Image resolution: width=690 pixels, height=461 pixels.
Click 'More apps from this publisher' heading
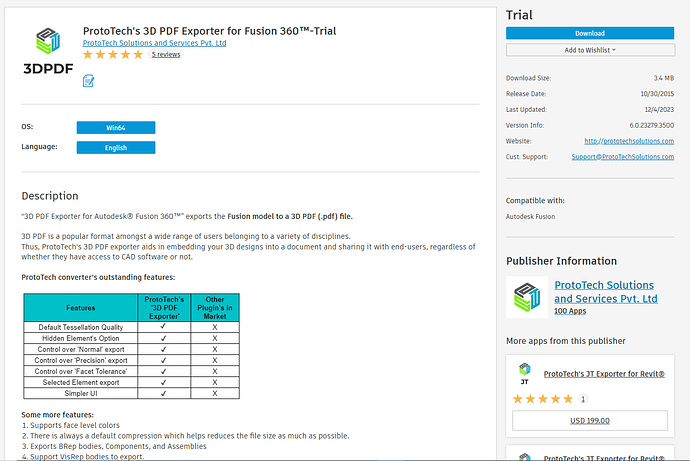[565, 341]
